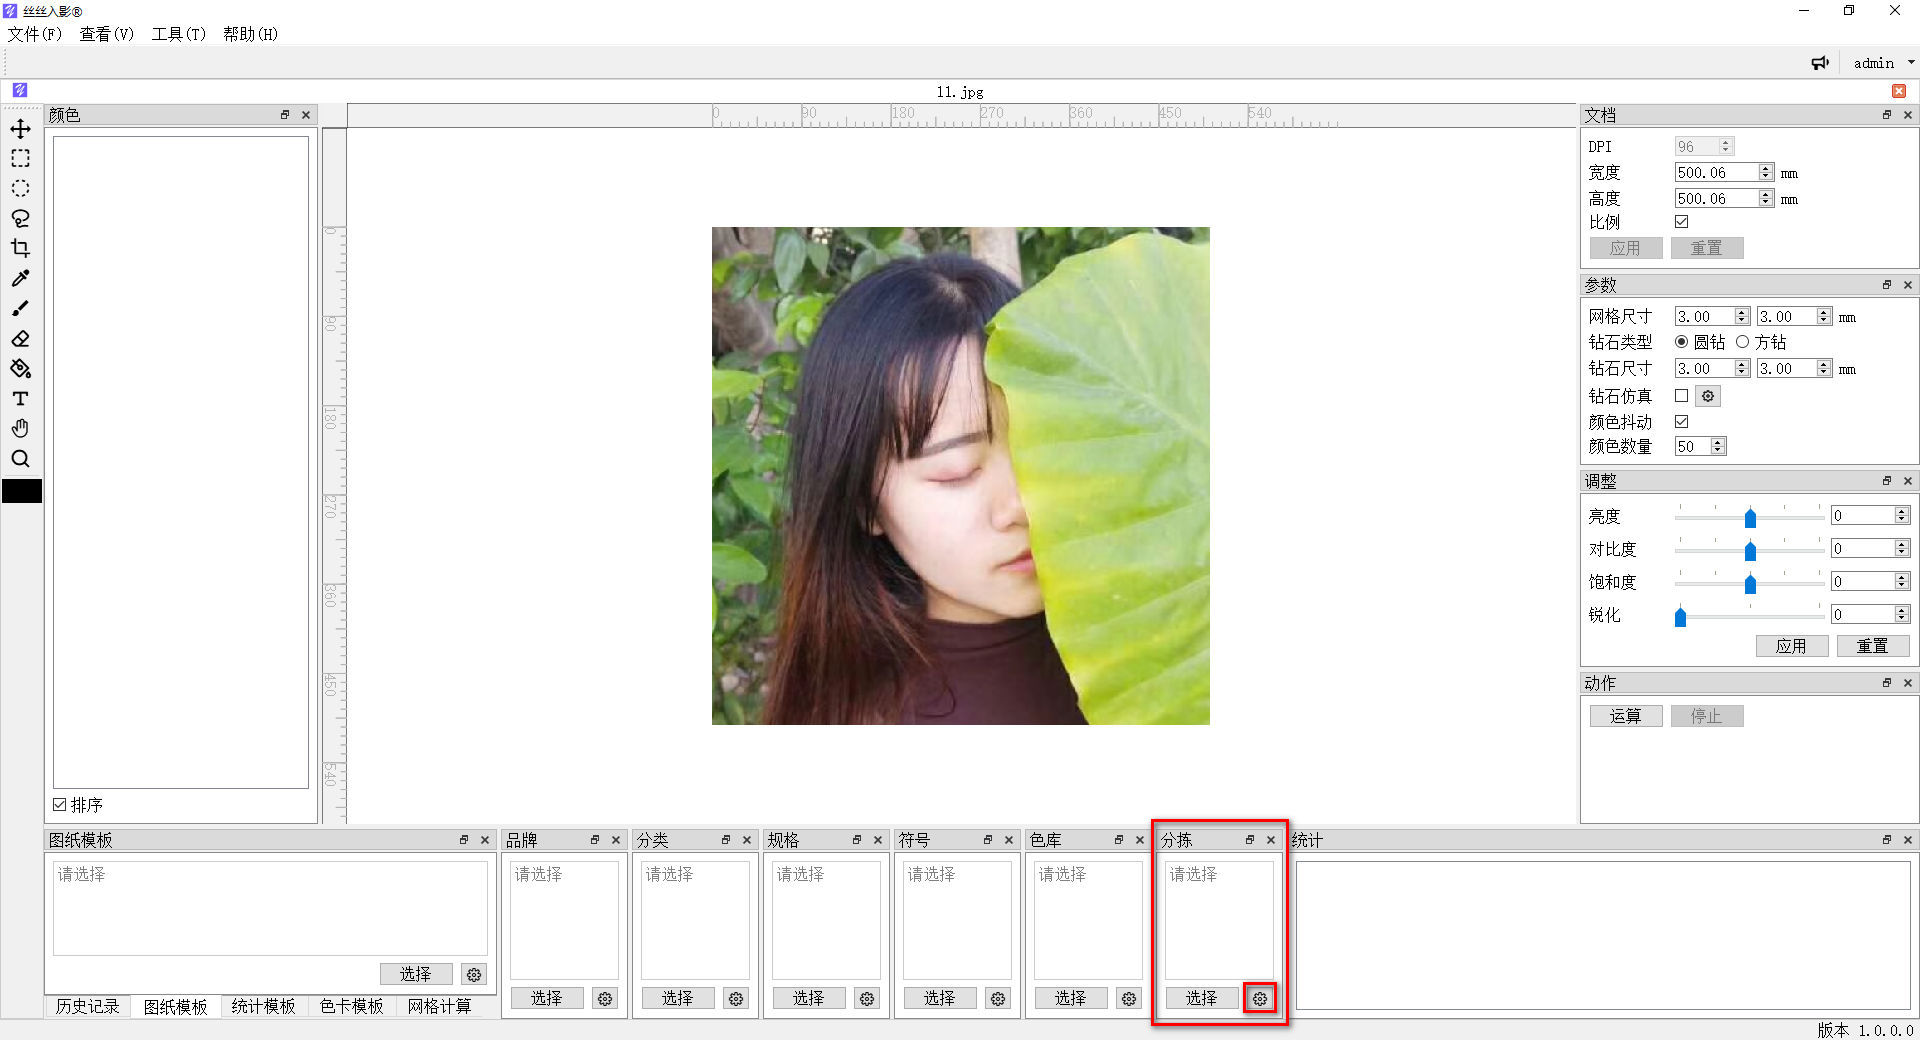Screen dimensions: 1920x1040
Task: Click the 亮度 brightness slider handle
Action: point(1750,517)
